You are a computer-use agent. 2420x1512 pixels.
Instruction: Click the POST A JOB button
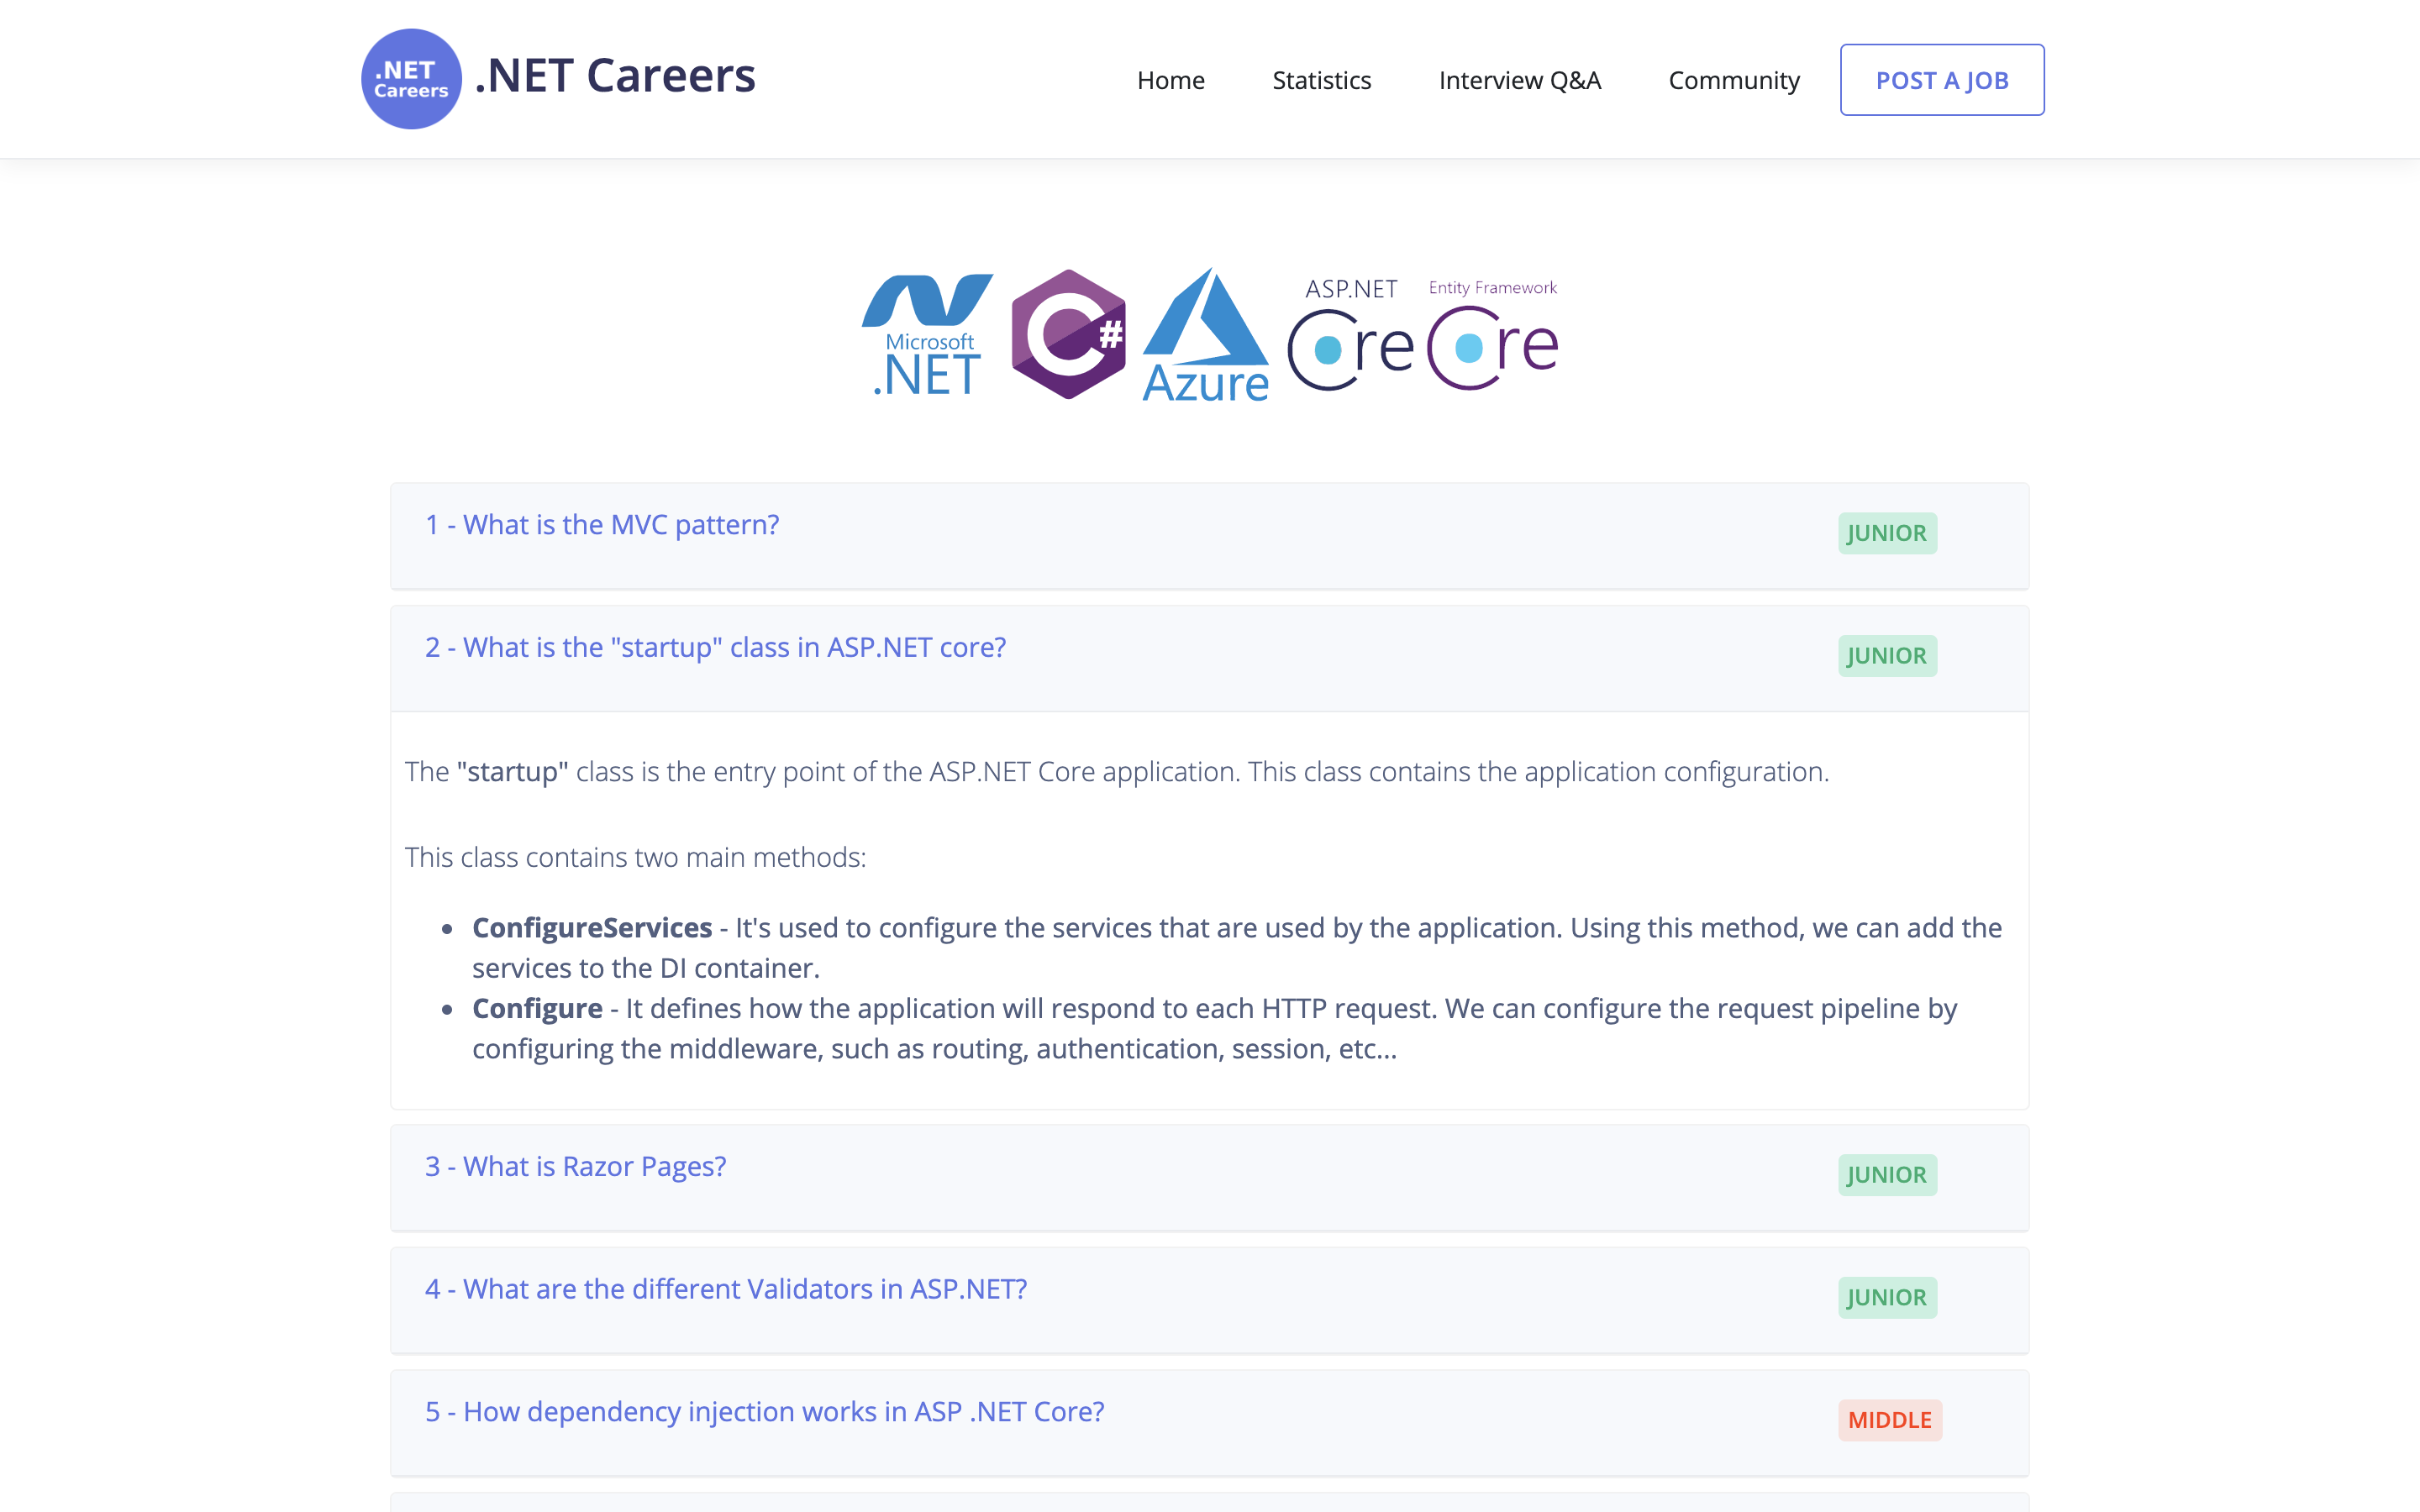[1942, 79]
